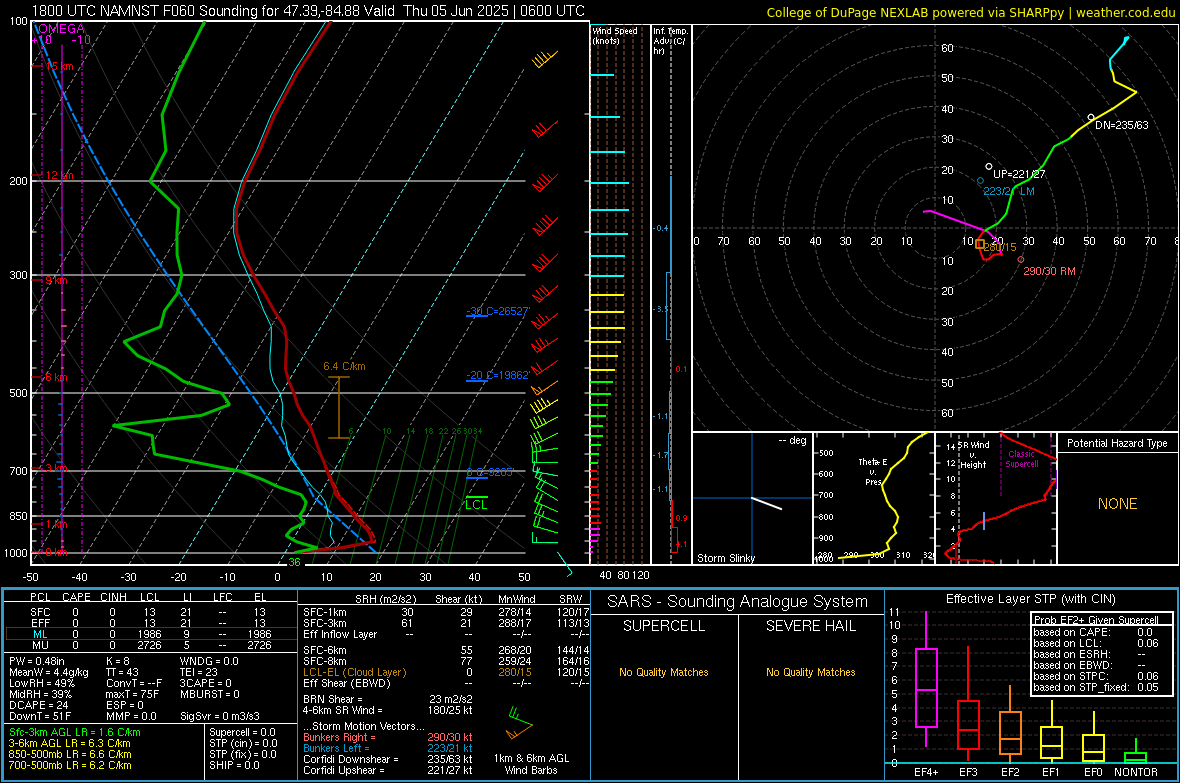The height and width of the screenshot is (783, 1180).
Task: Click the SFC-1km row label
Action: pos(325,612)
